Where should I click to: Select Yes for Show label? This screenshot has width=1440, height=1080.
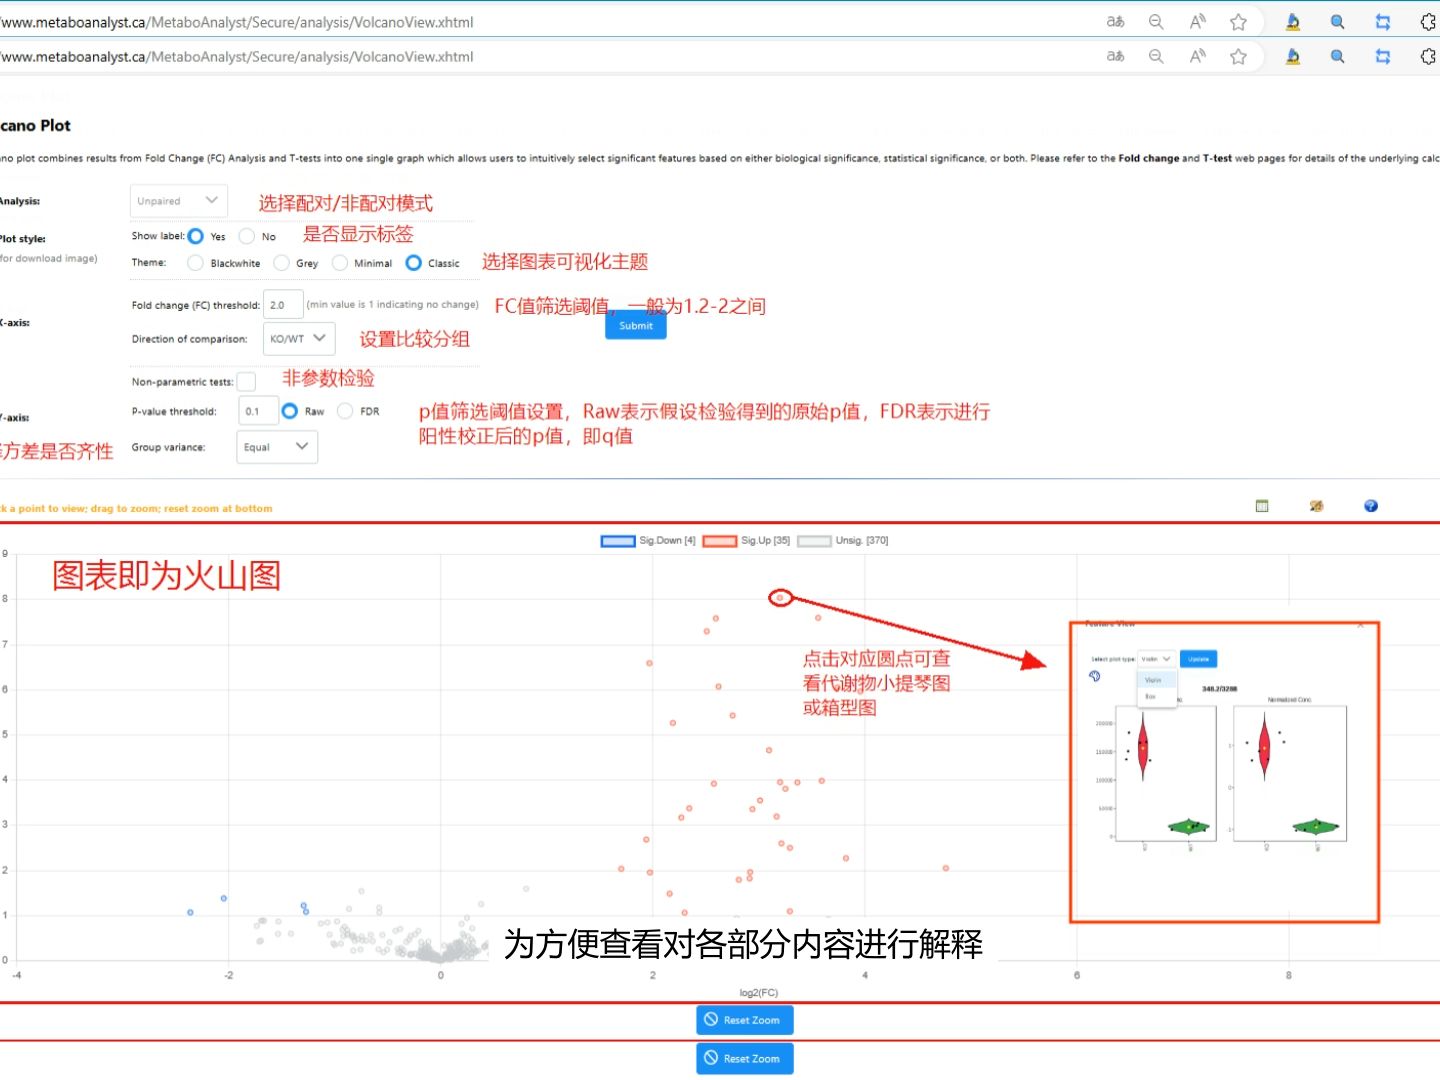[x=194, y=236]
